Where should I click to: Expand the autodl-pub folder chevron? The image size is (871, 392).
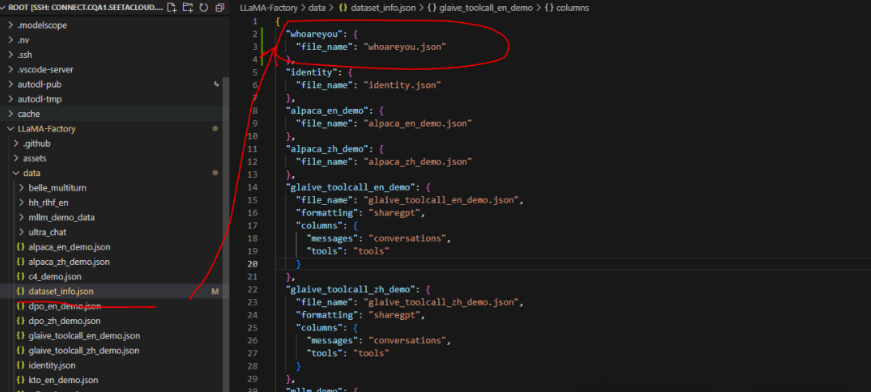[11, 84]
